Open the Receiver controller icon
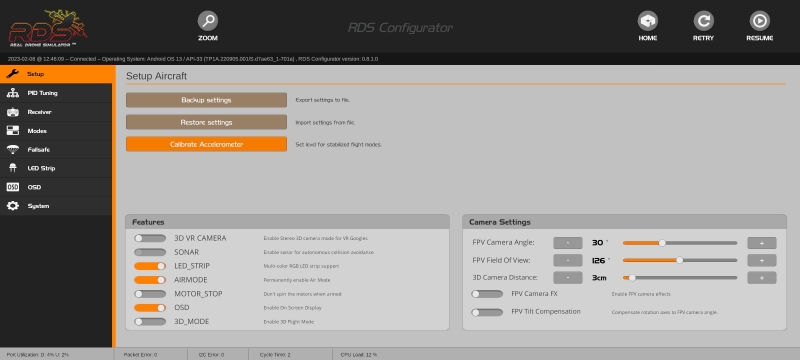 (x=13, y=112)
